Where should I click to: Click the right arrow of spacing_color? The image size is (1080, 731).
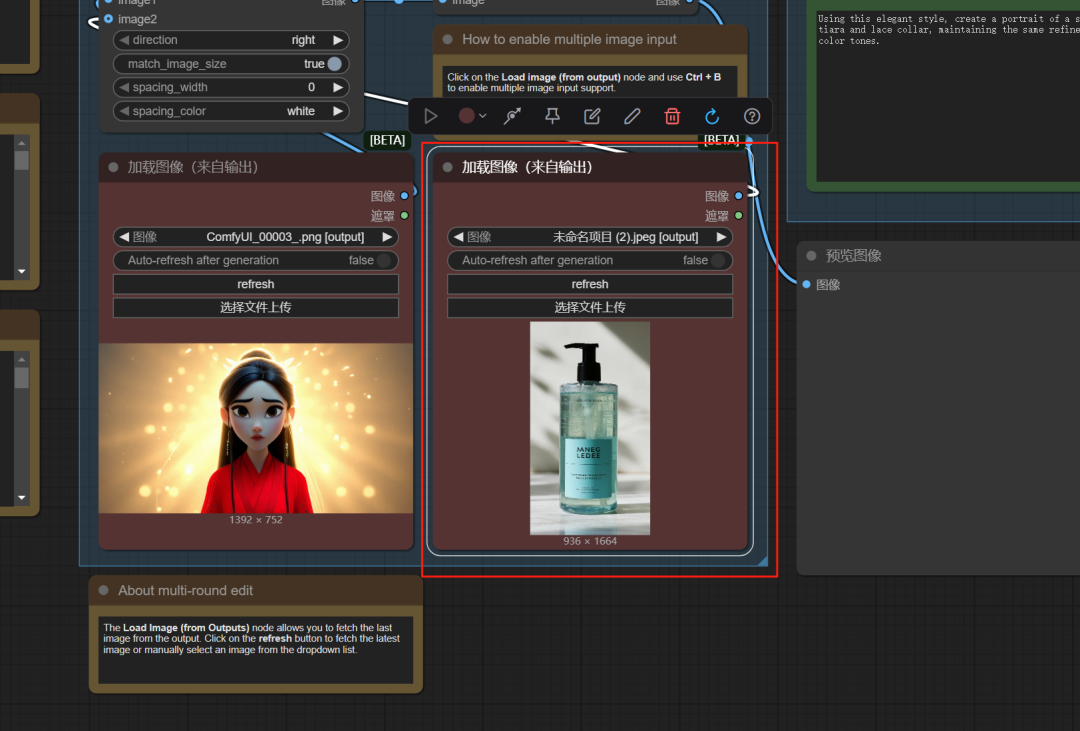coord(338,111)
